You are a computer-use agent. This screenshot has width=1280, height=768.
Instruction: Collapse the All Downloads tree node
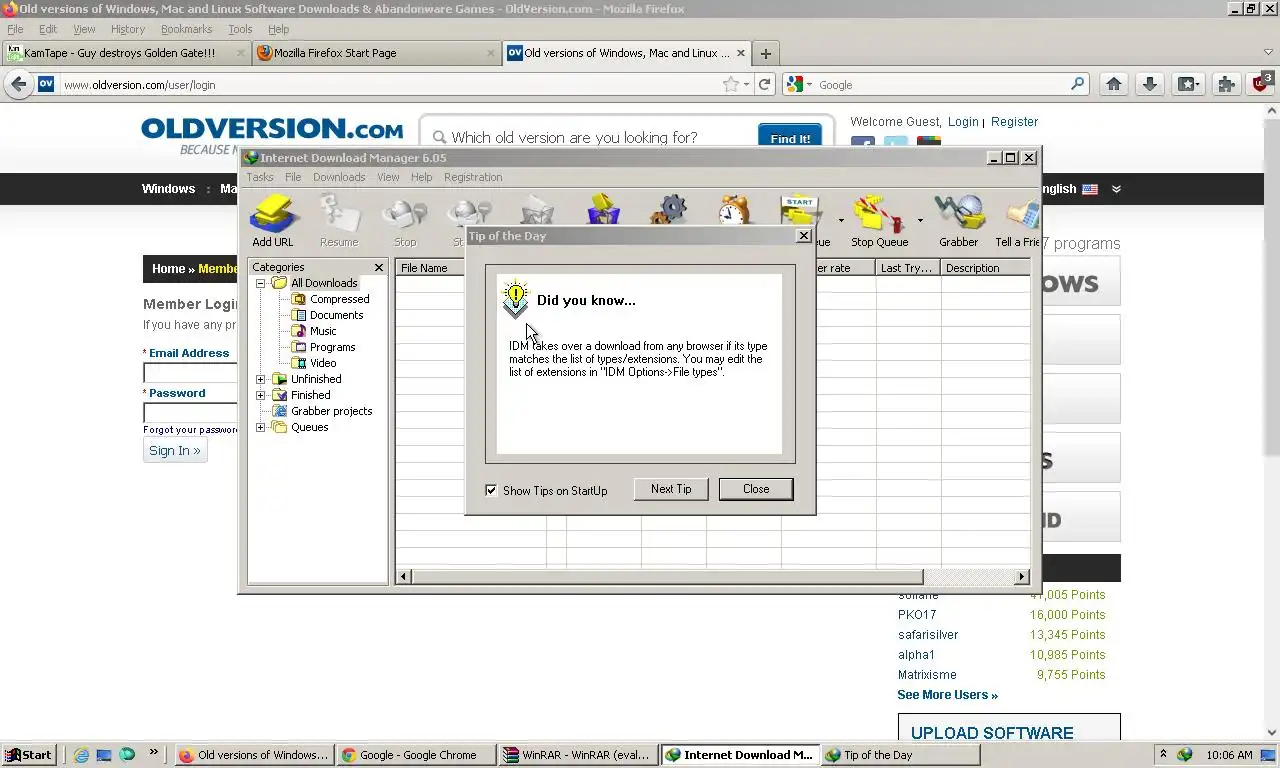261,283
